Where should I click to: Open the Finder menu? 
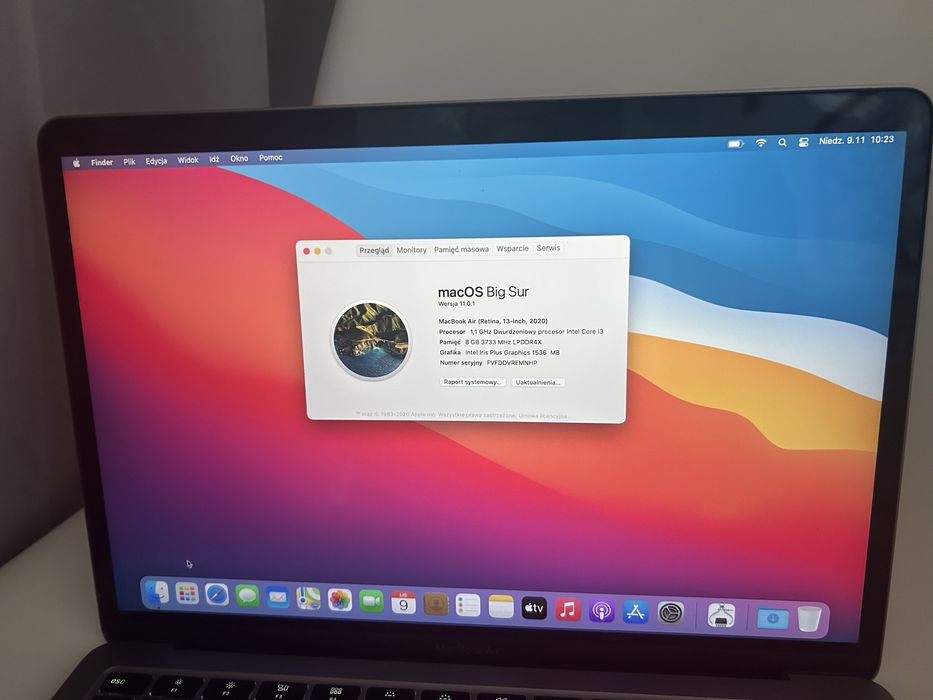pos(102,162)
